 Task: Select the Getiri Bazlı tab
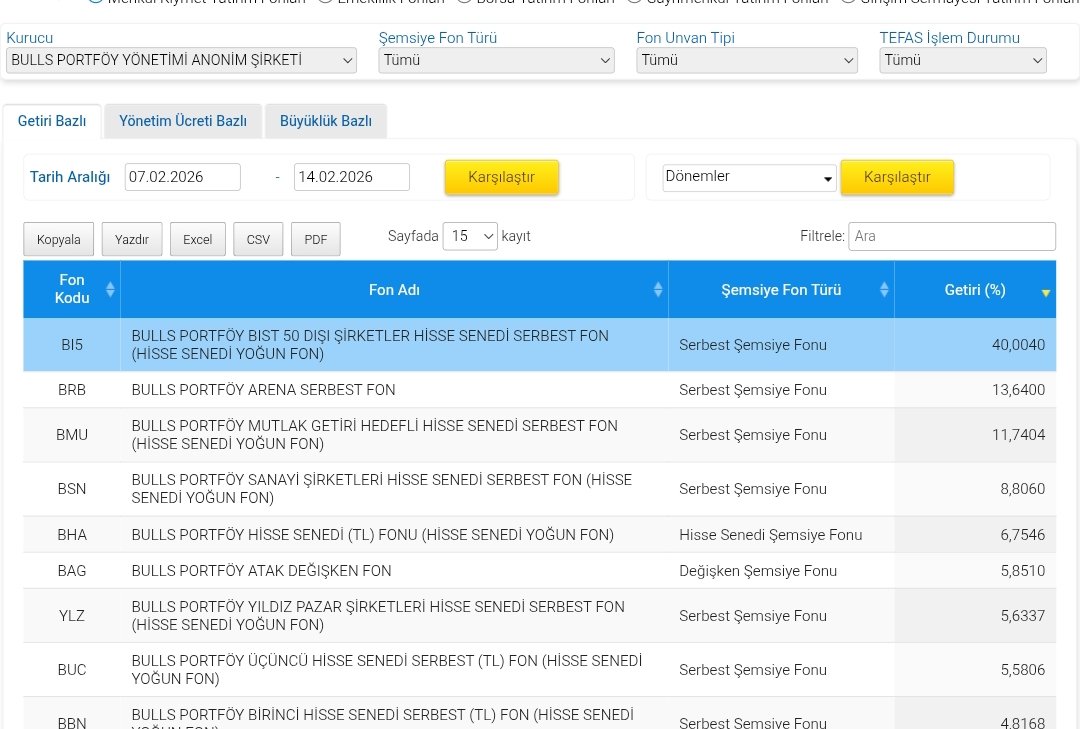click(52, 121)
